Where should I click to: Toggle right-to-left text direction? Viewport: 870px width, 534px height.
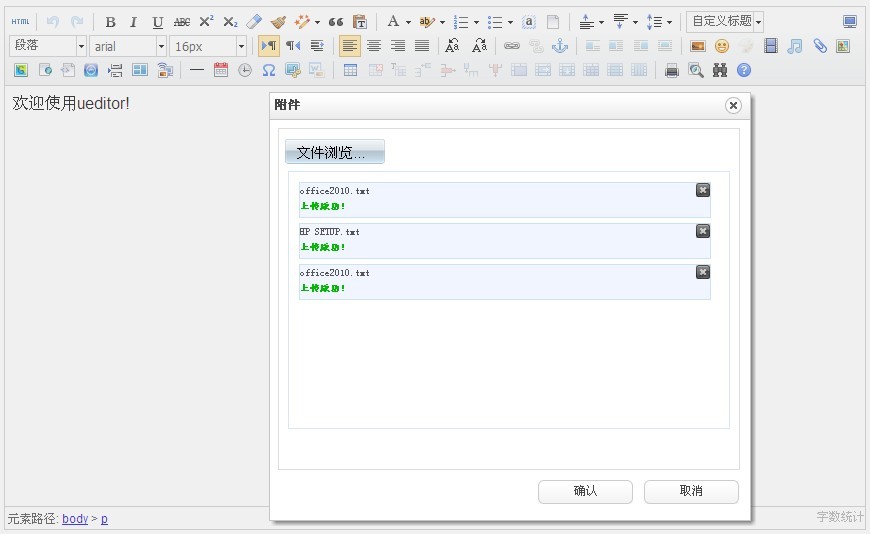coord(293,46)
